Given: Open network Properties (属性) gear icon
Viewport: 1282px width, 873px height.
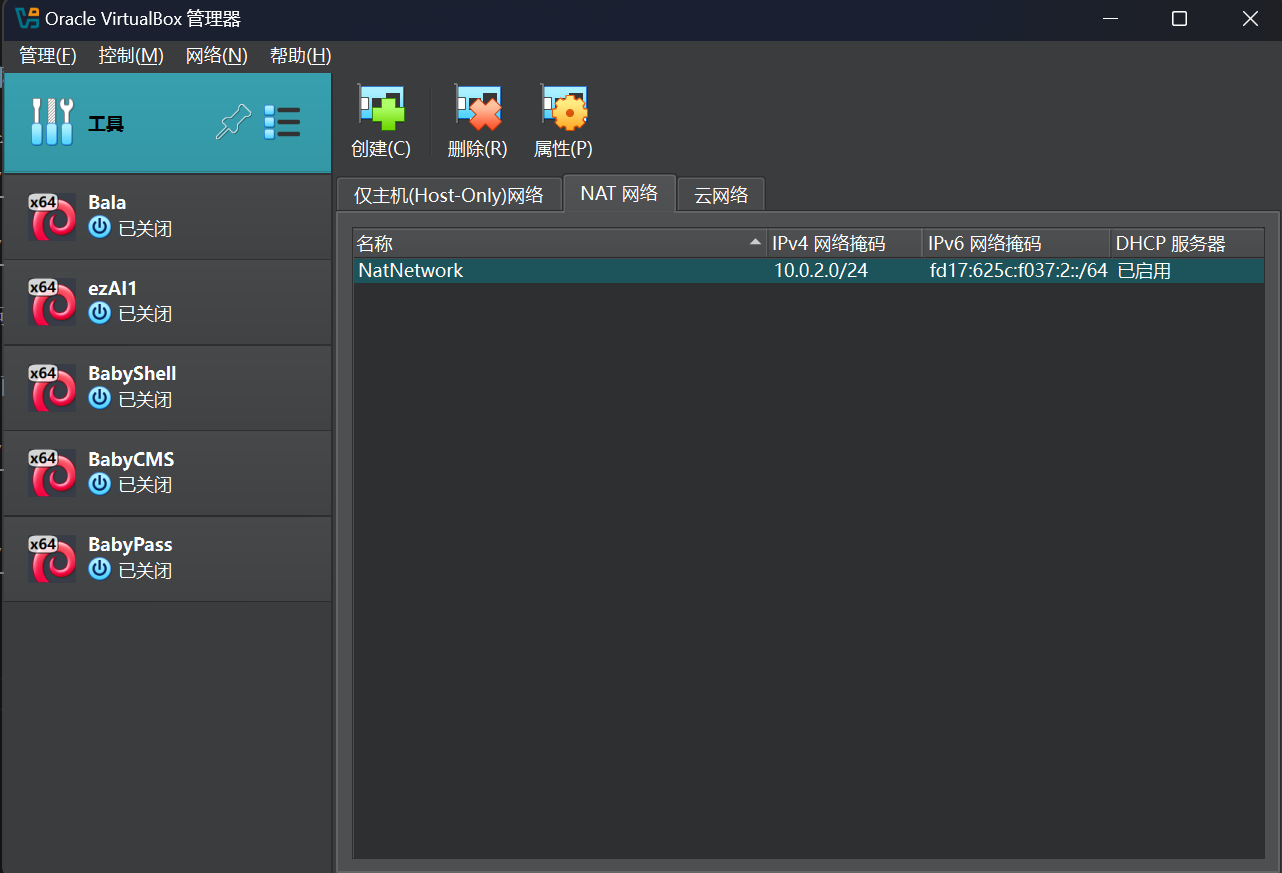Looking at the screenshot, I should tap(563, 108).
